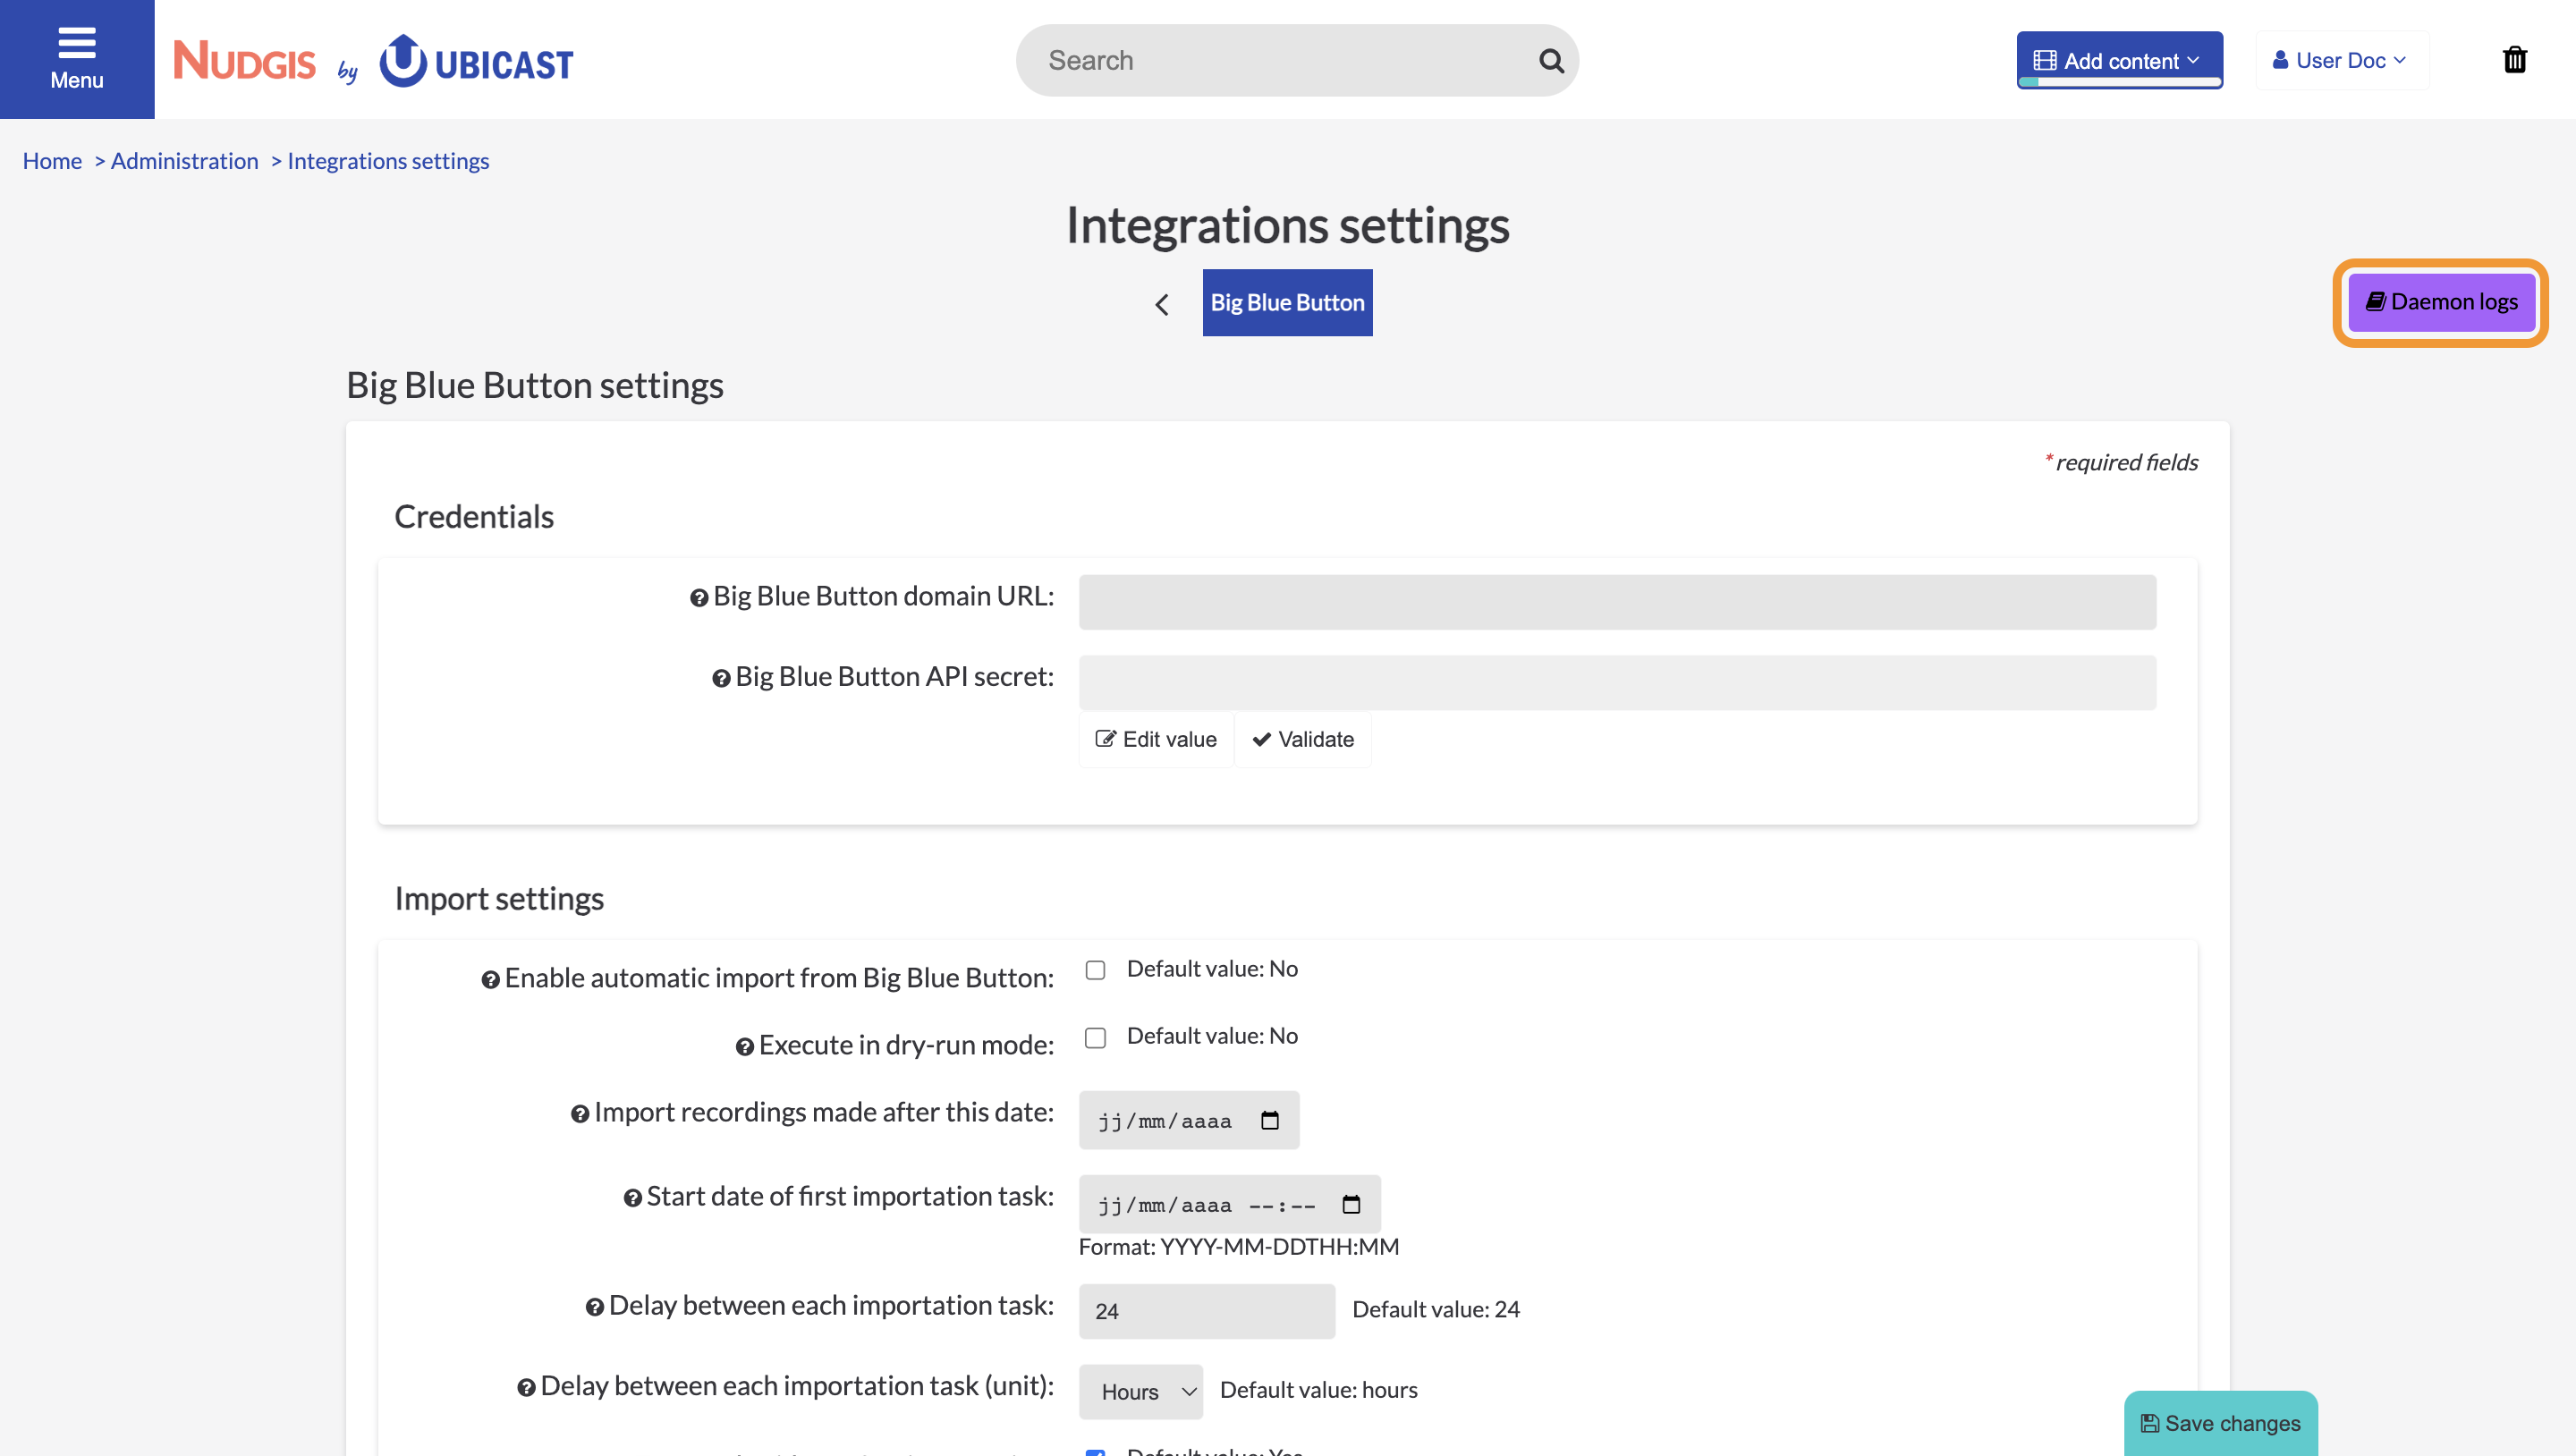Click 'Default value: 24' text
This screenshot has width=2576, height=1456.
(1435, 1310)
